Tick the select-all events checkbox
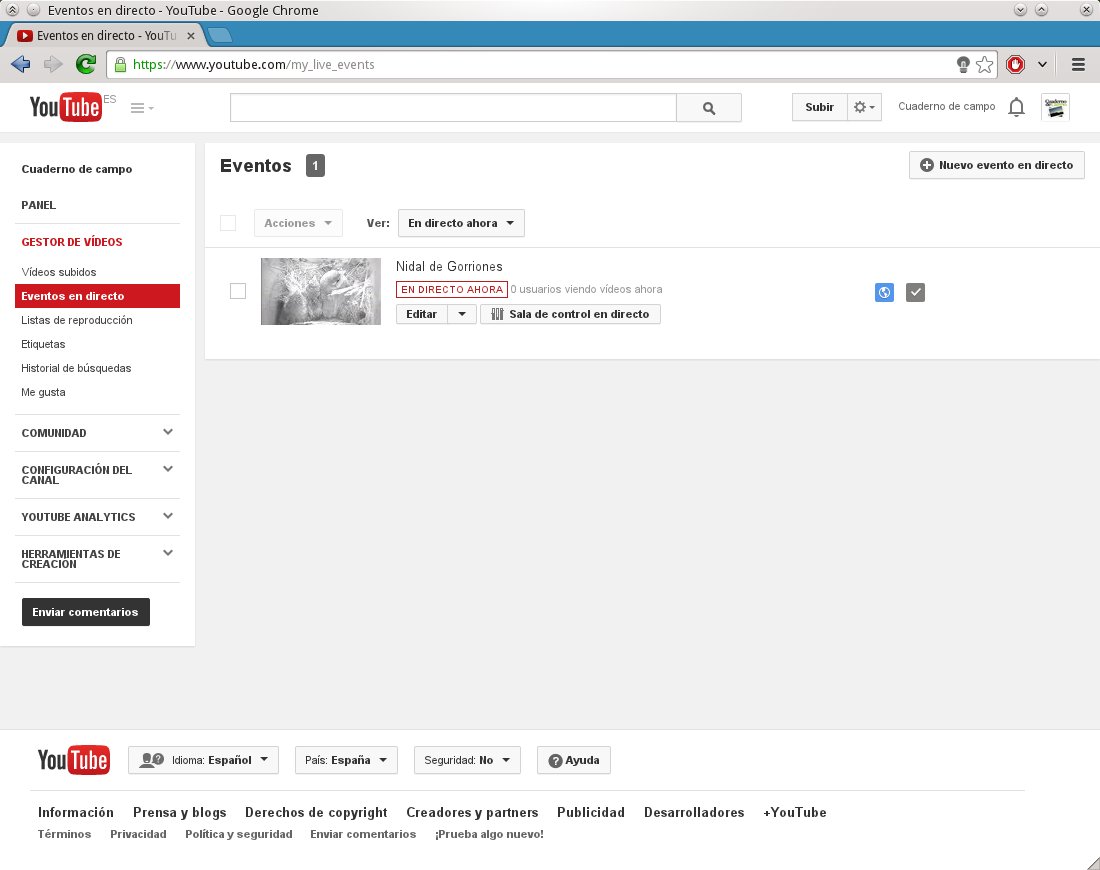The width and height of the screenshot is (1100, 870). [228, 223]
